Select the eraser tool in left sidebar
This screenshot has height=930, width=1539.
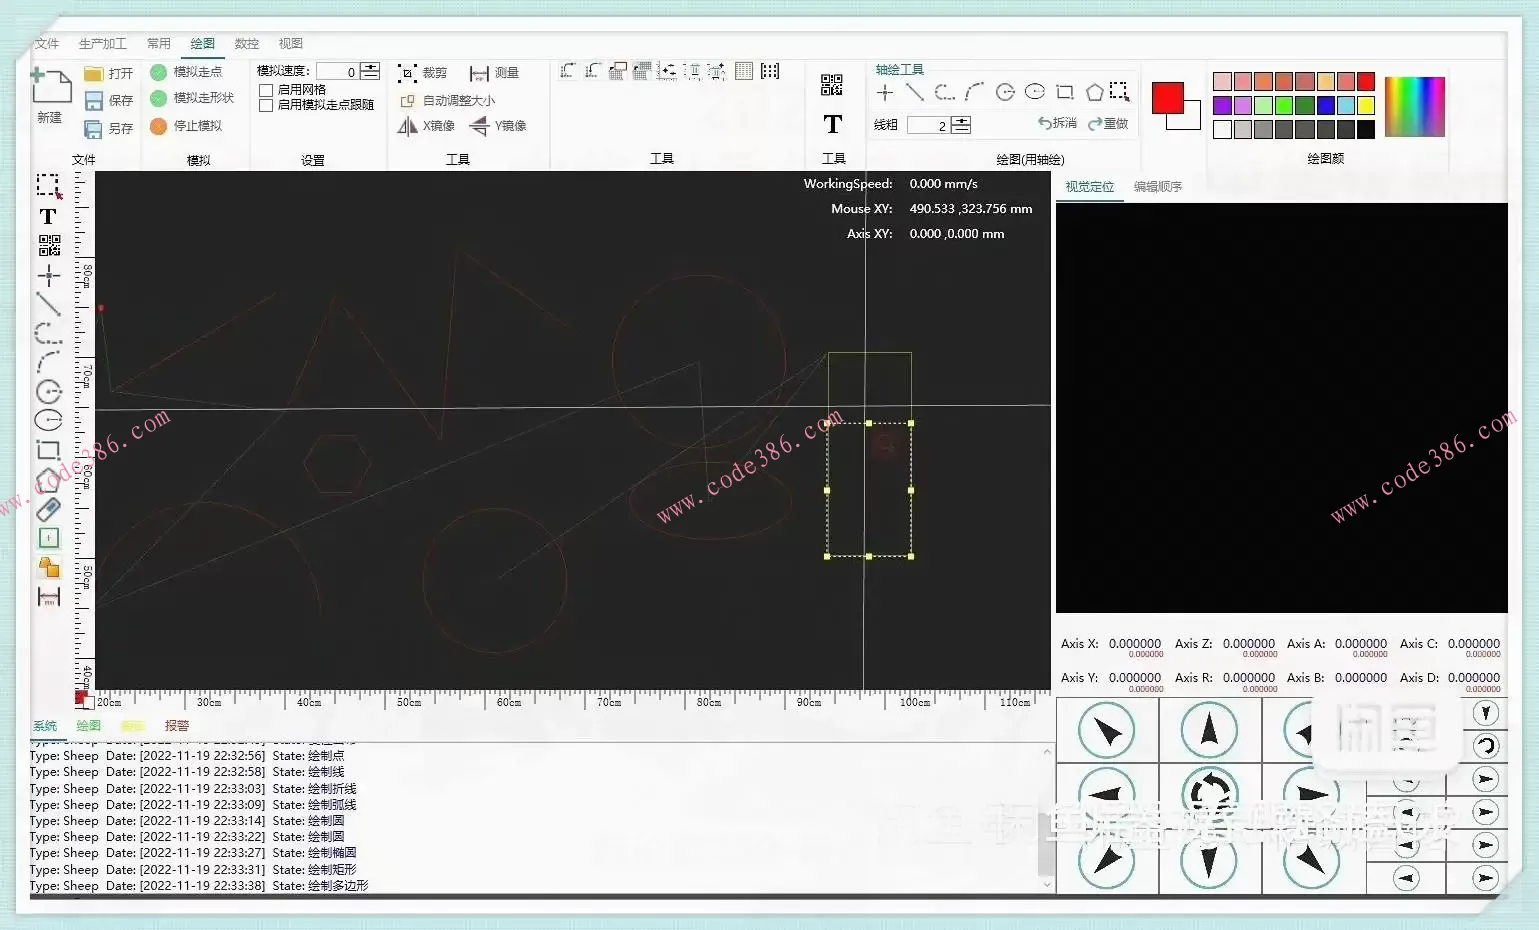48,509
